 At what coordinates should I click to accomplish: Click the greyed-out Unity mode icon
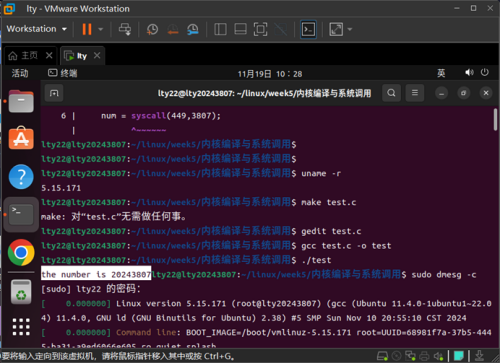click(281, 29)
